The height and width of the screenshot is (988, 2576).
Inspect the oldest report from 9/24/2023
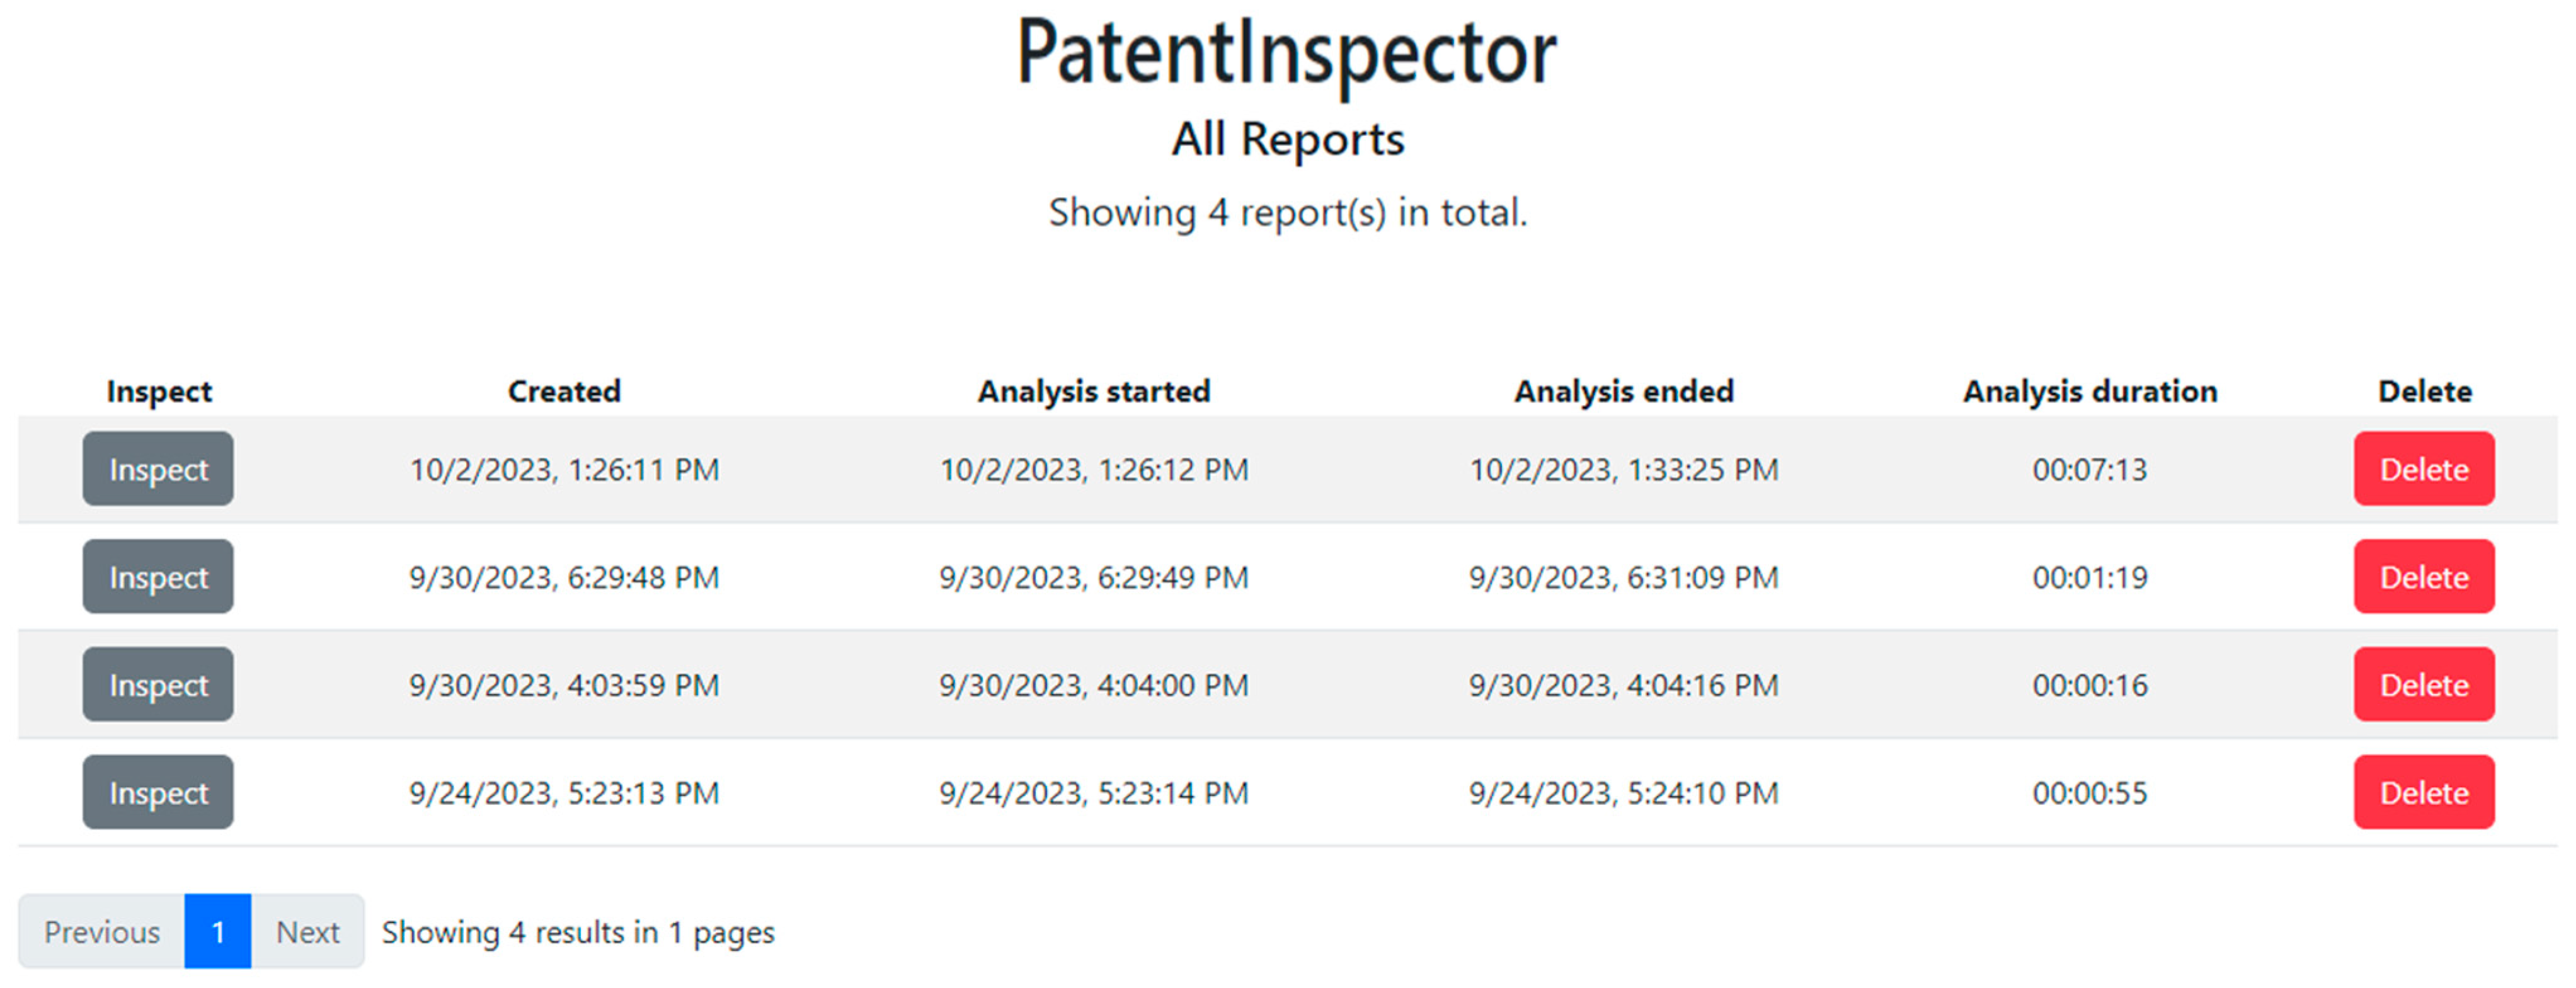pyautogui.click(x=157, y=792)
